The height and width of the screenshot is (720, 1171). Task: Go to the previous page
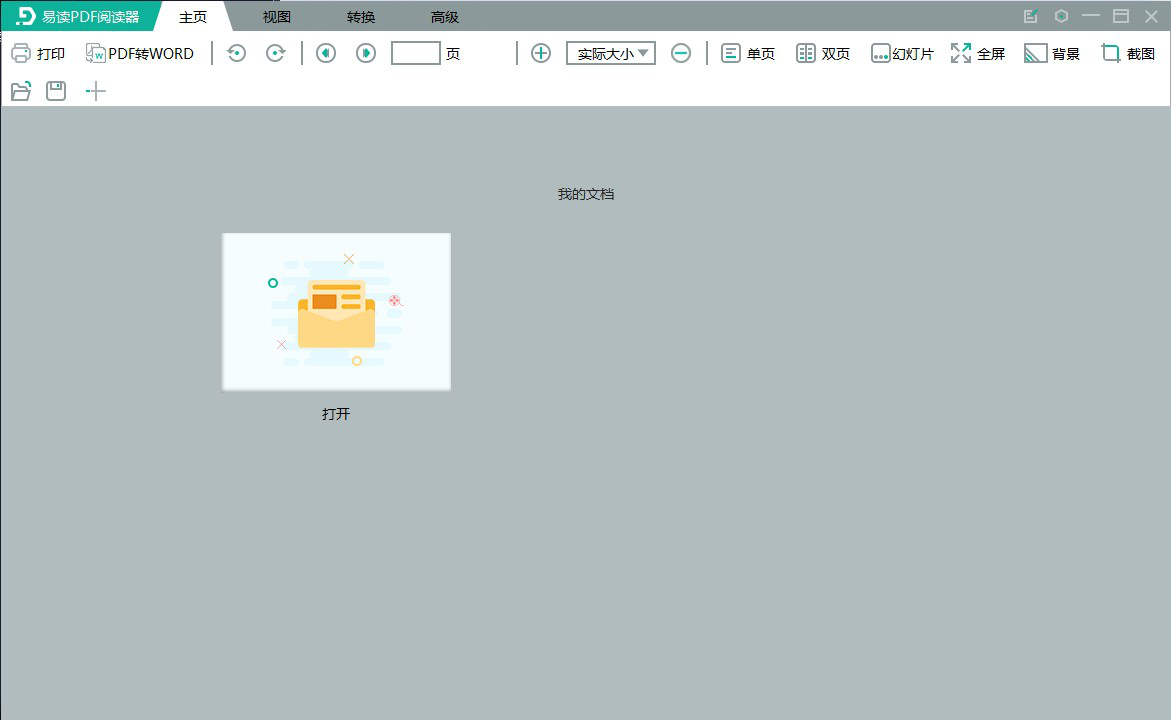[326, 53]
